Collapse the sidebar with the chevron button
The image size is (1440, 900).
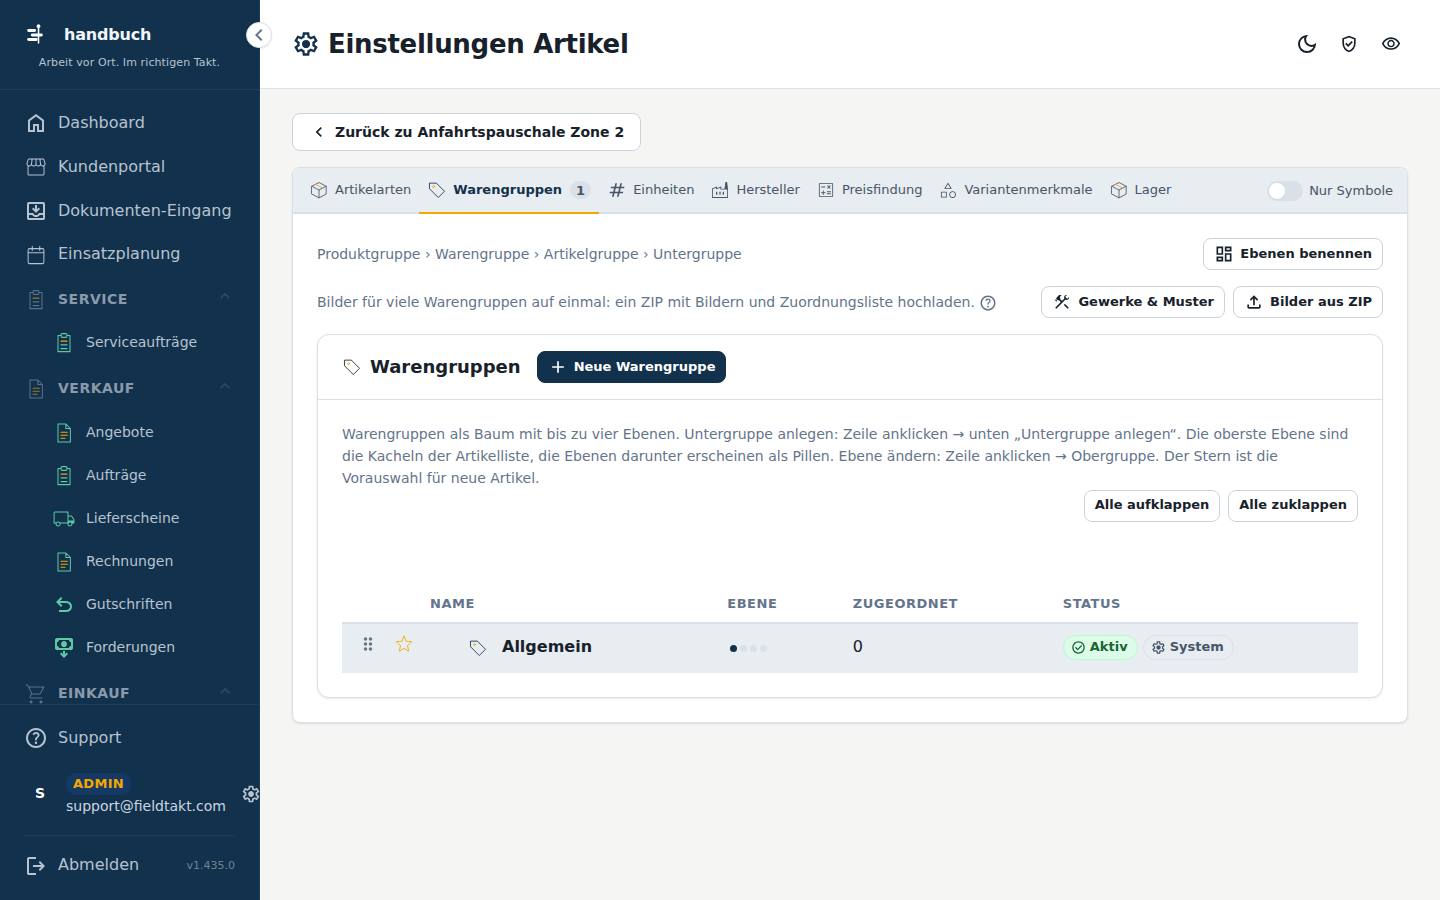pos(258,35)
